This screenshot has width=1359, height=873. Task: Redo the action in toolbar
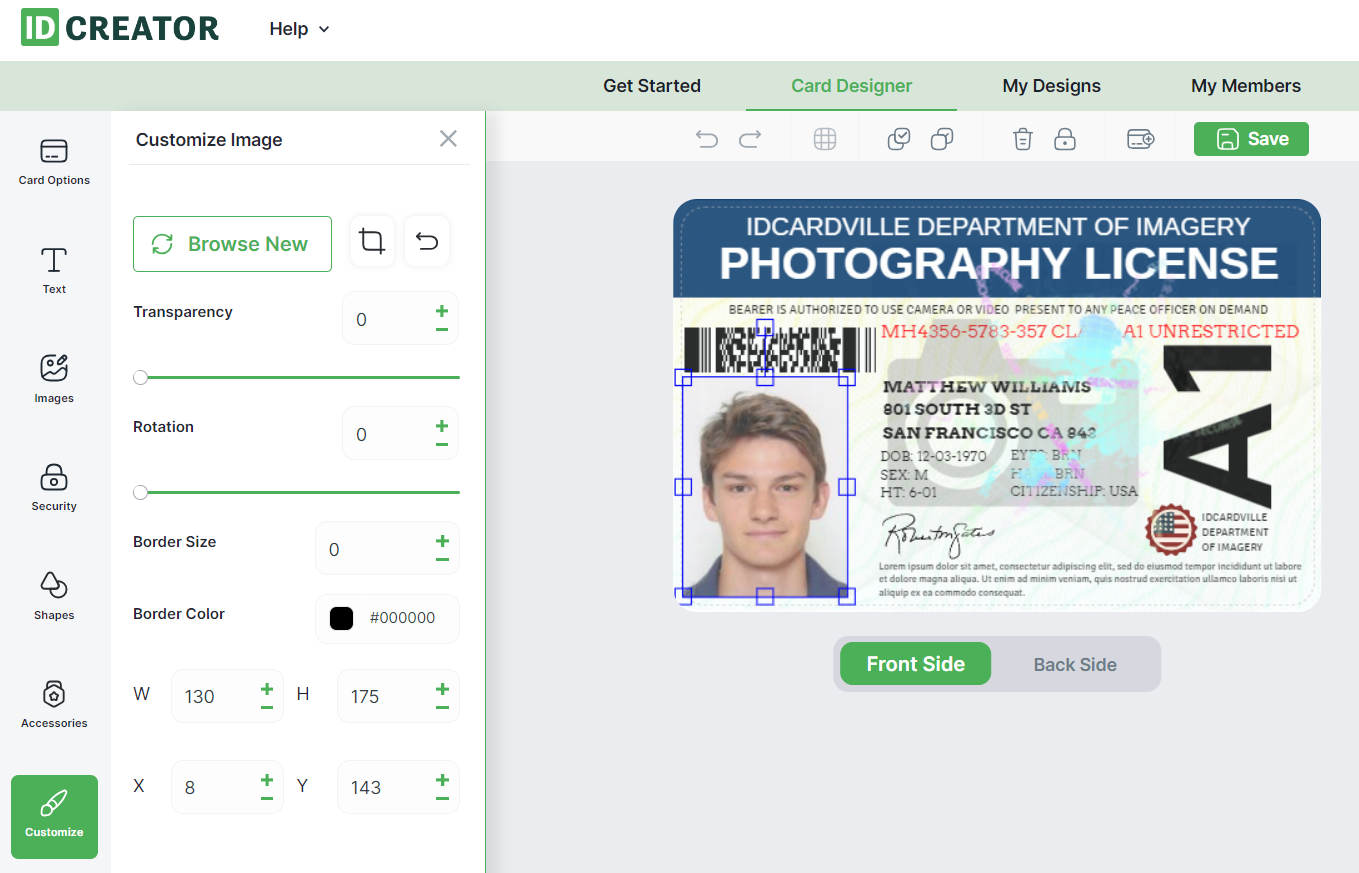tap(750, 139)
